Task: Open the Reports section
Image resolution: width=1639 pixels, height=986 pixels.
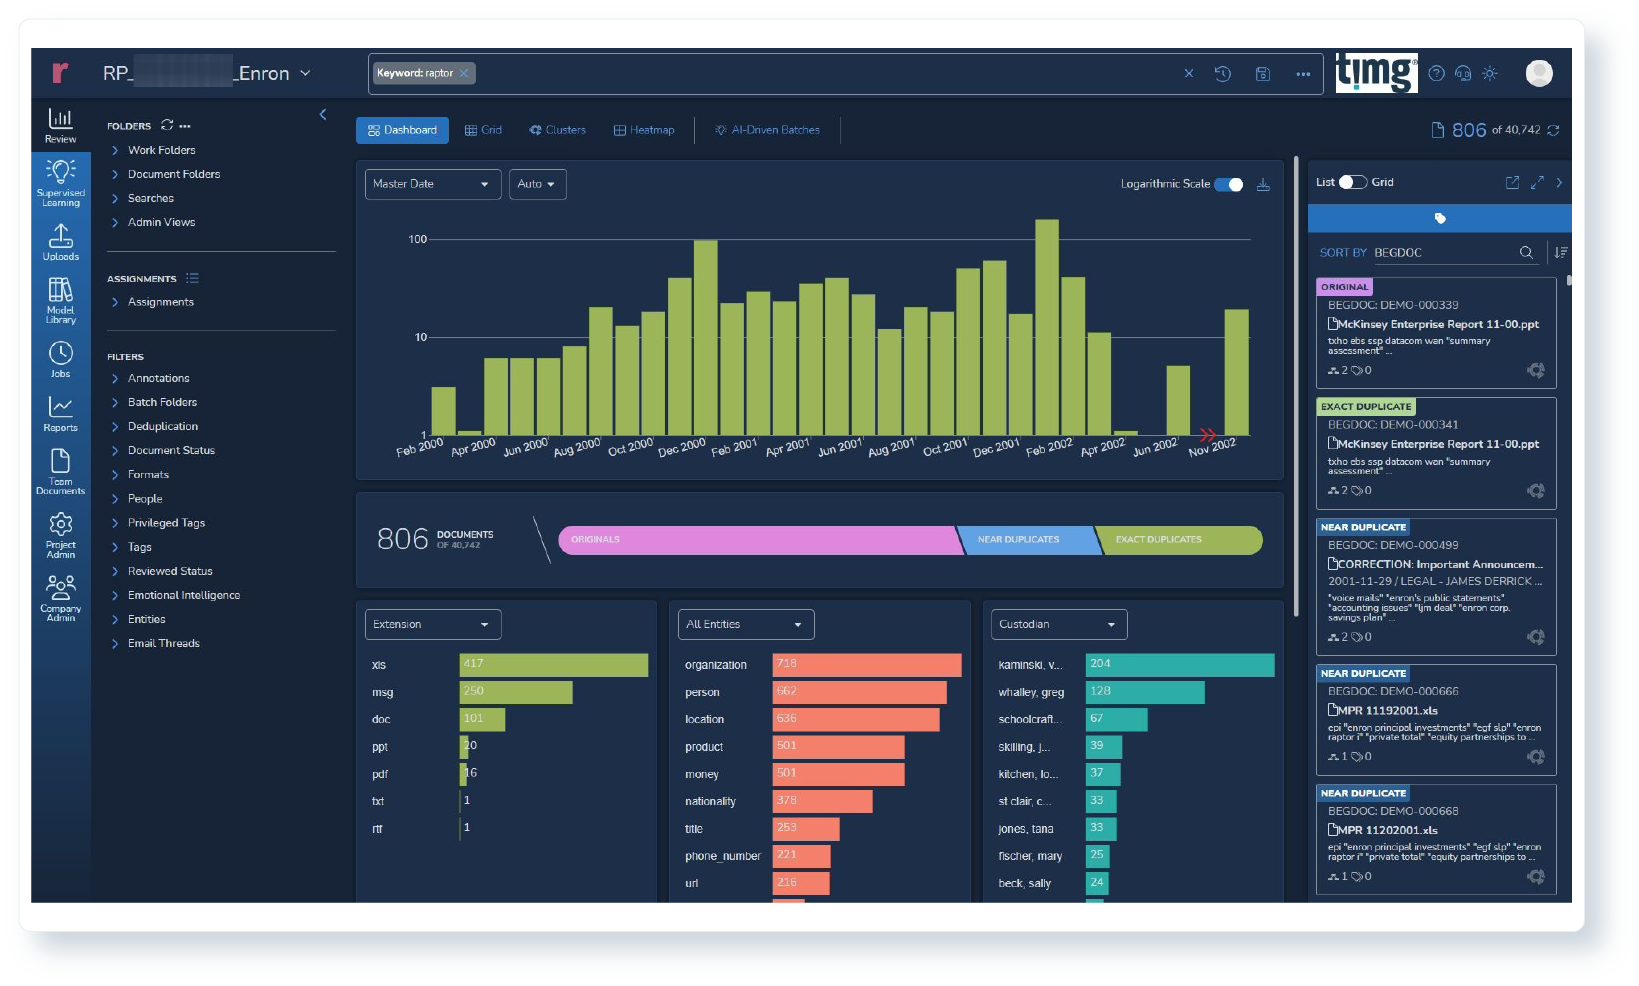Action: click(60, 413)
